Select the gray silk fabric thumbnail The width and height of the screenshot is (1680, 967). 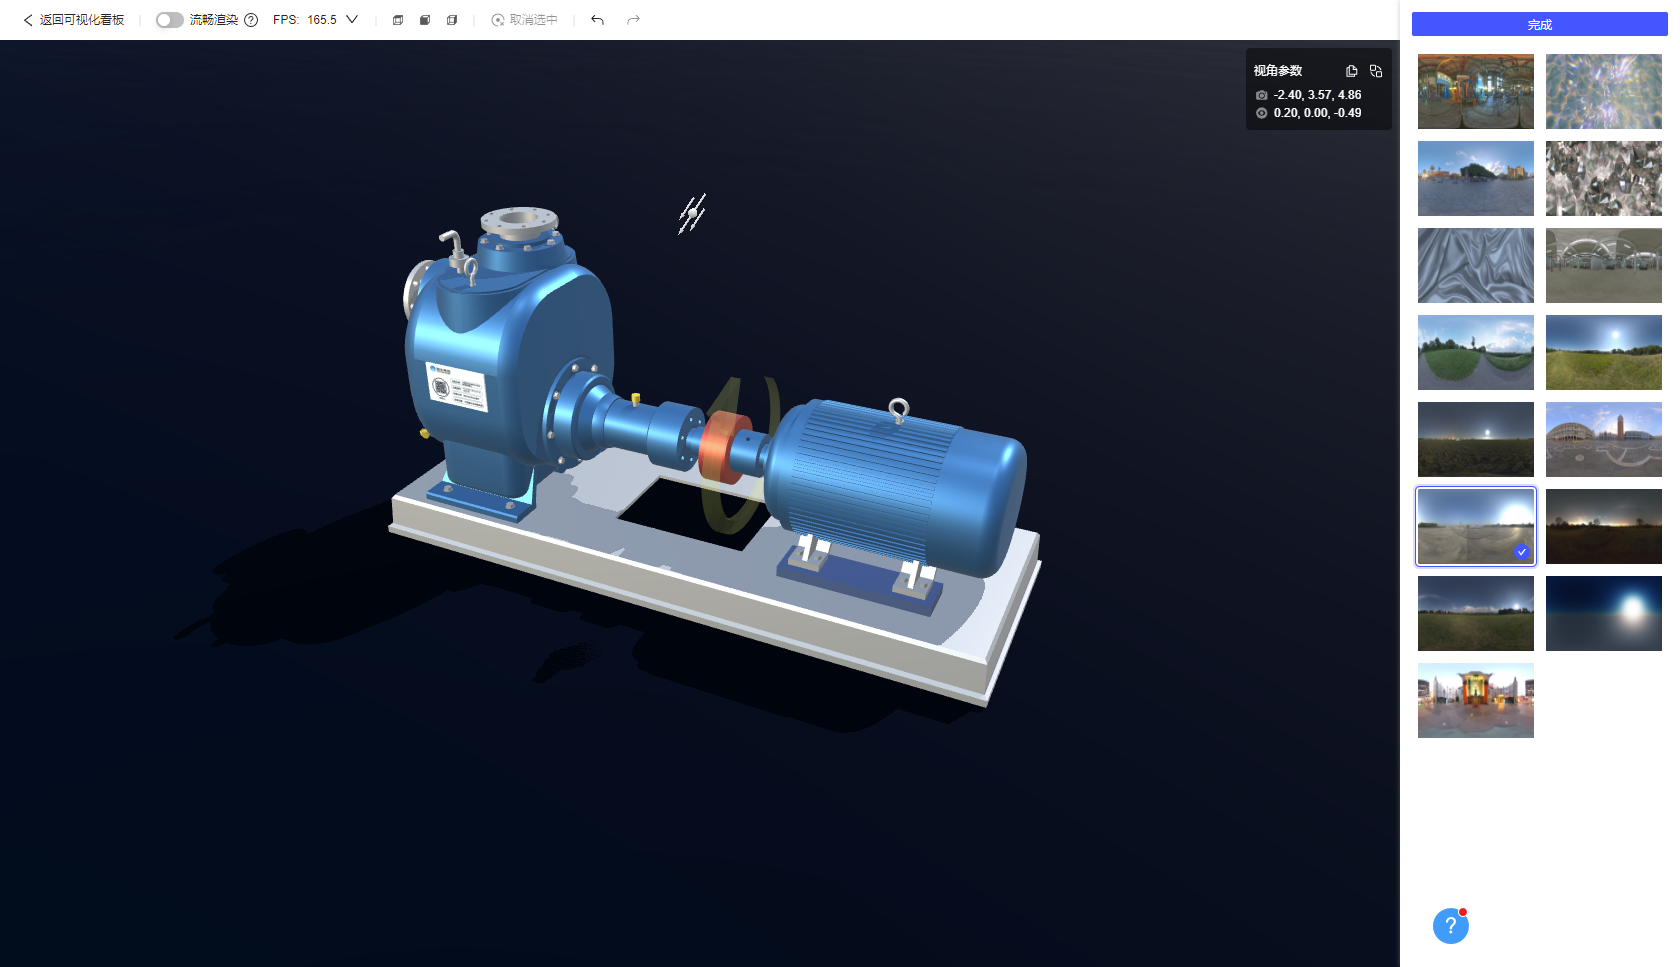point(1476,265)
